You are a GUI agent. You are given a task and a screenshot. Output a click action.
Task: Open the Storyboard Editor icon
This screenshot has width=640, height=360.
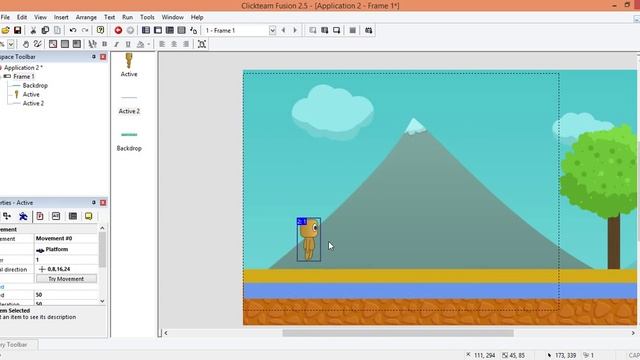pyautogui.click(x=146, y=30)
